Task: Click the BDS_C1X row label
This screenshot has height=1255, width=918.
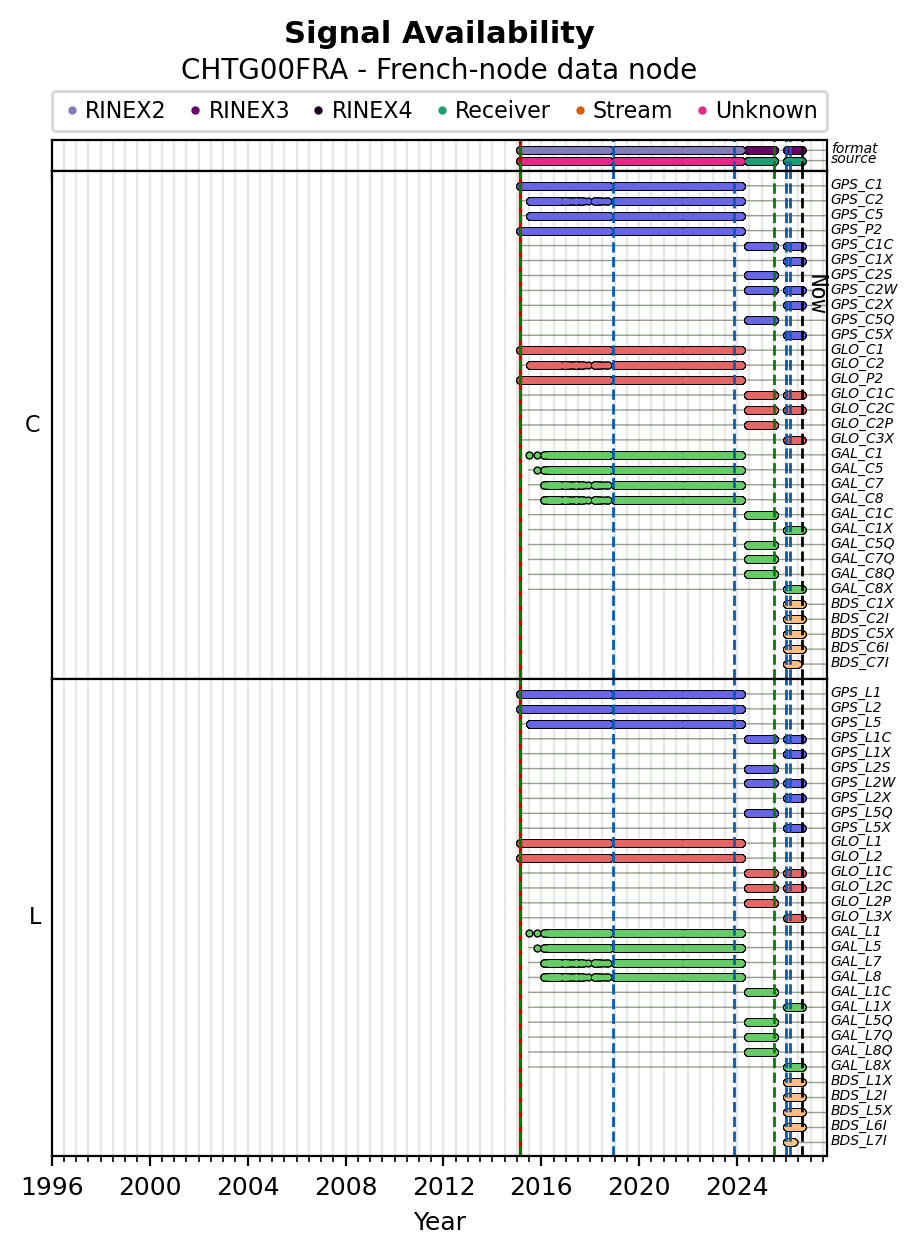Action: pyautogui.click(x=862, y=604)
